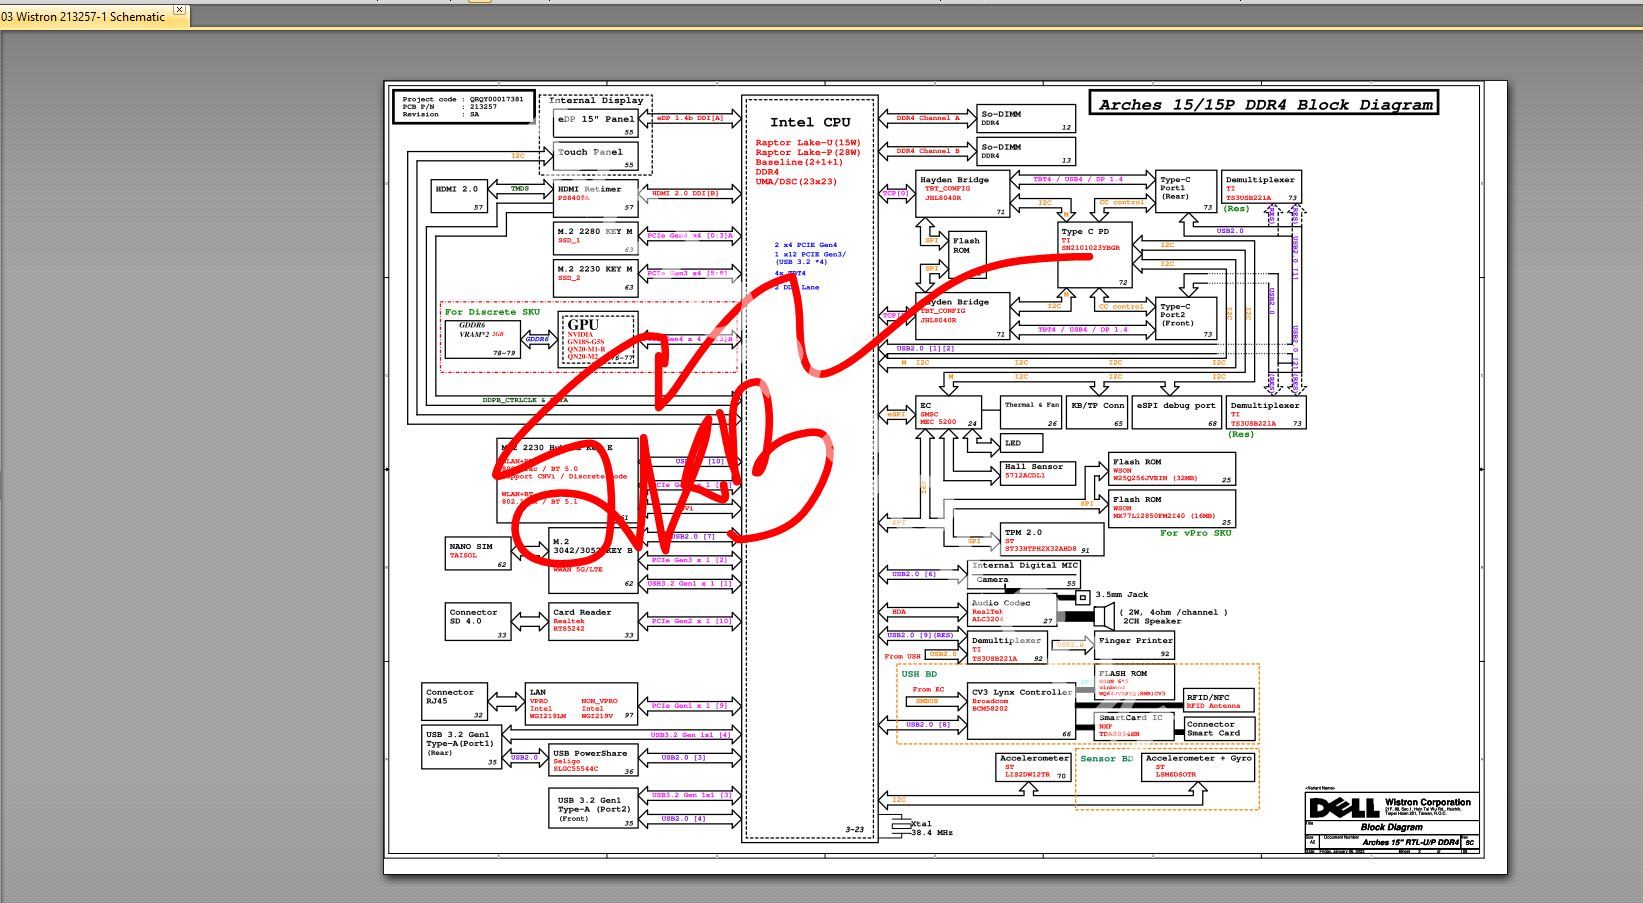Click the 'Connector SD 4.0' block
This screenshot has height=903, width=1643.
478,620
